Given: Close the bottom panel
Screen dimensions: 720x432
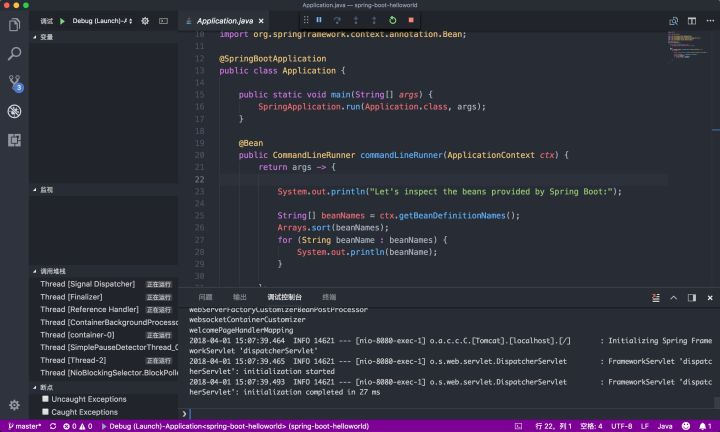Looking at the screenshot, I should pos(710,298).
